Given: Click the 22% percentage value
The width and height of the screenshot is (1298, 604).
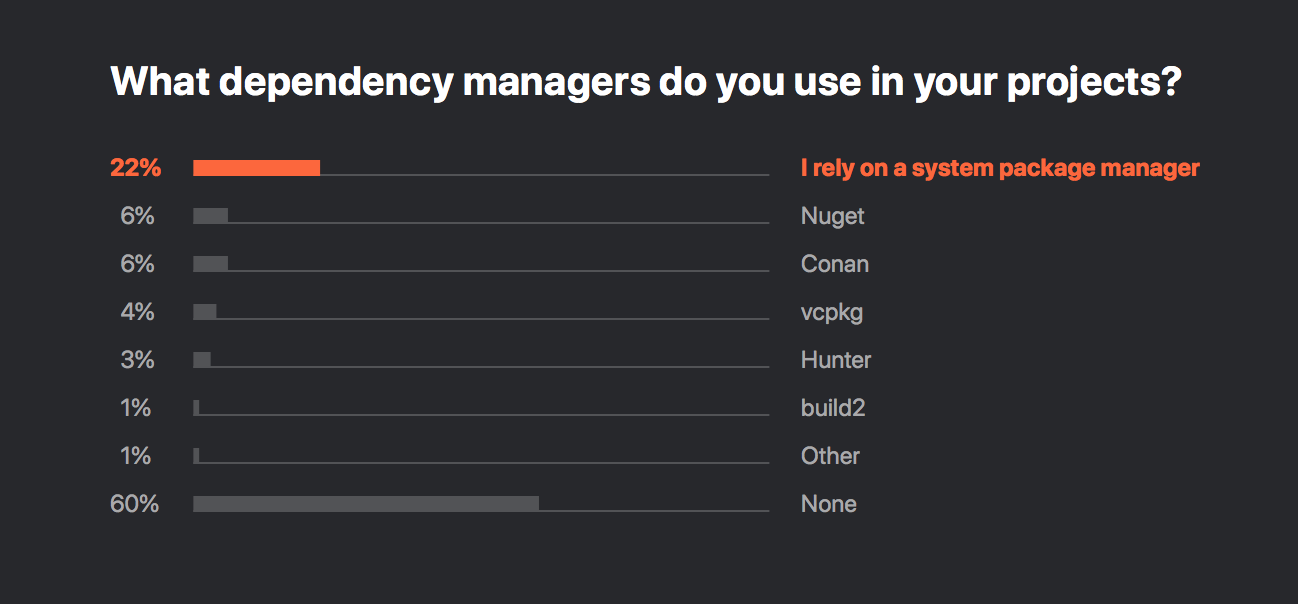Looking at the screenshot, I should (x=135, y=168).
